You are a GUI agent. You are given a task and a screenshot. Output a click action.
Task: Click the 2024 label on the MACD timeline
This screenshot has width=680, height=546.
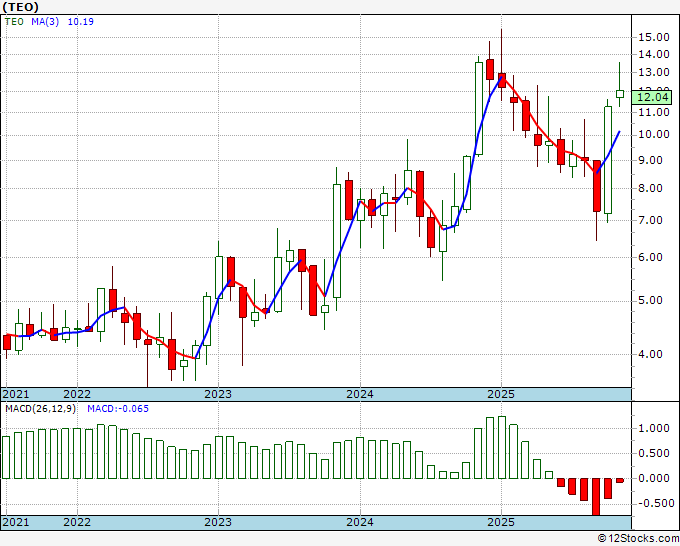tap(360, 522)
